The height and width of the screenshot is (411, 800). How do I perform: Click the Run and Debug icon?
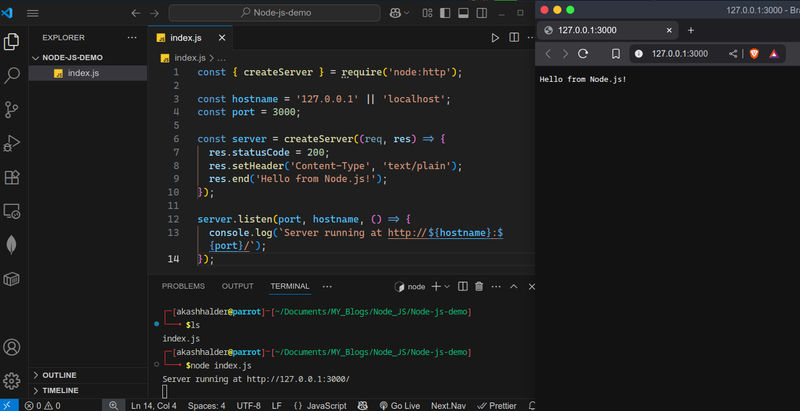click(13, 143)
